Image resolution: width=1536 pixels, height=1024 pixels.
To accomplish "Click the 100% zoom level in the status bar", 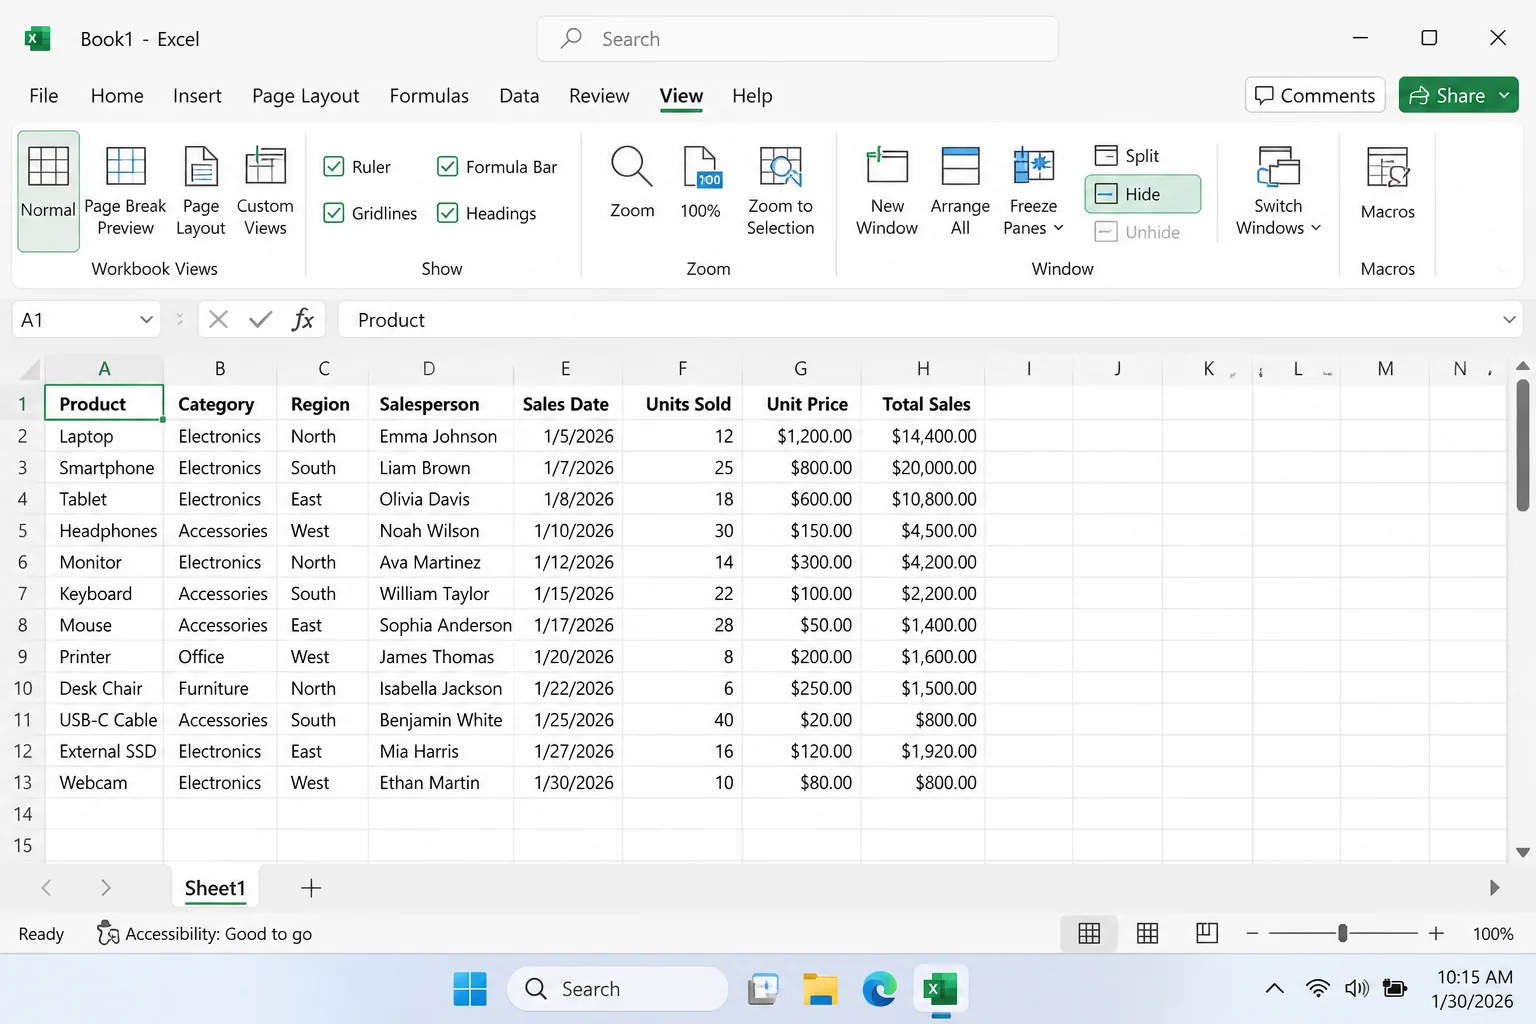I will (1493, 934).
